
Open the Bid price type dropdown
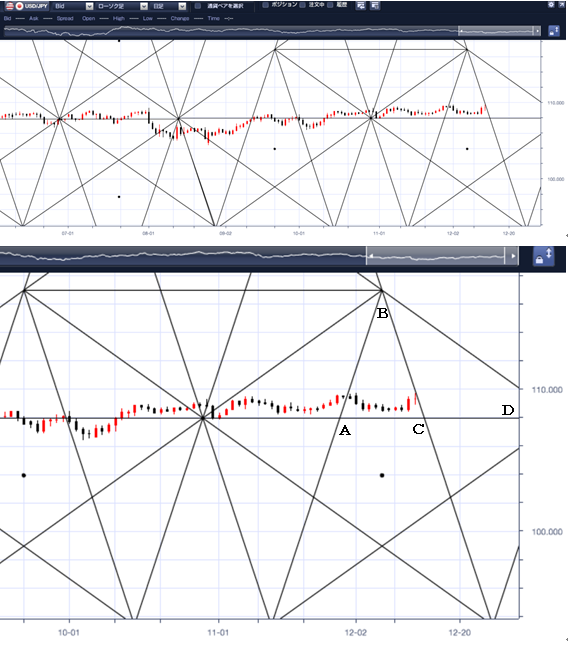pyautogui.click(x=72, y=6)
